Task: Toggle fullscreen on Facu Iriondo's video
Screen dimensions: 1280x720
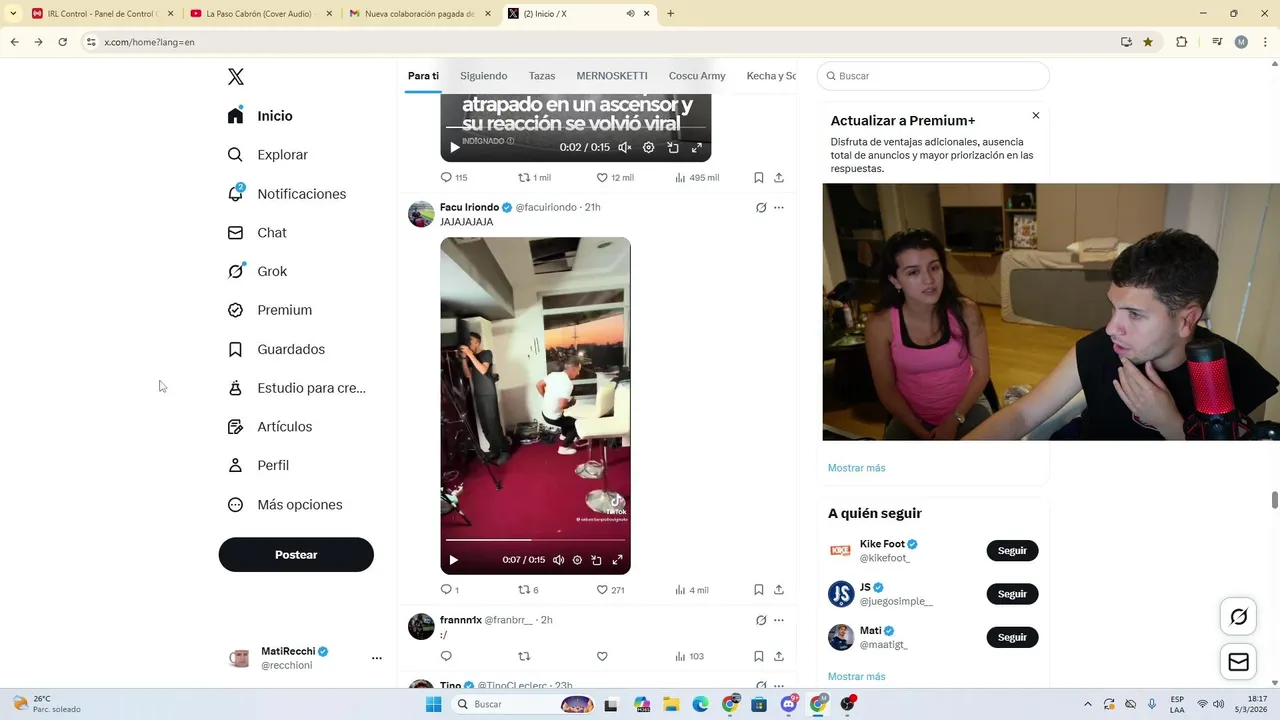Action: [x=617, y=560]
